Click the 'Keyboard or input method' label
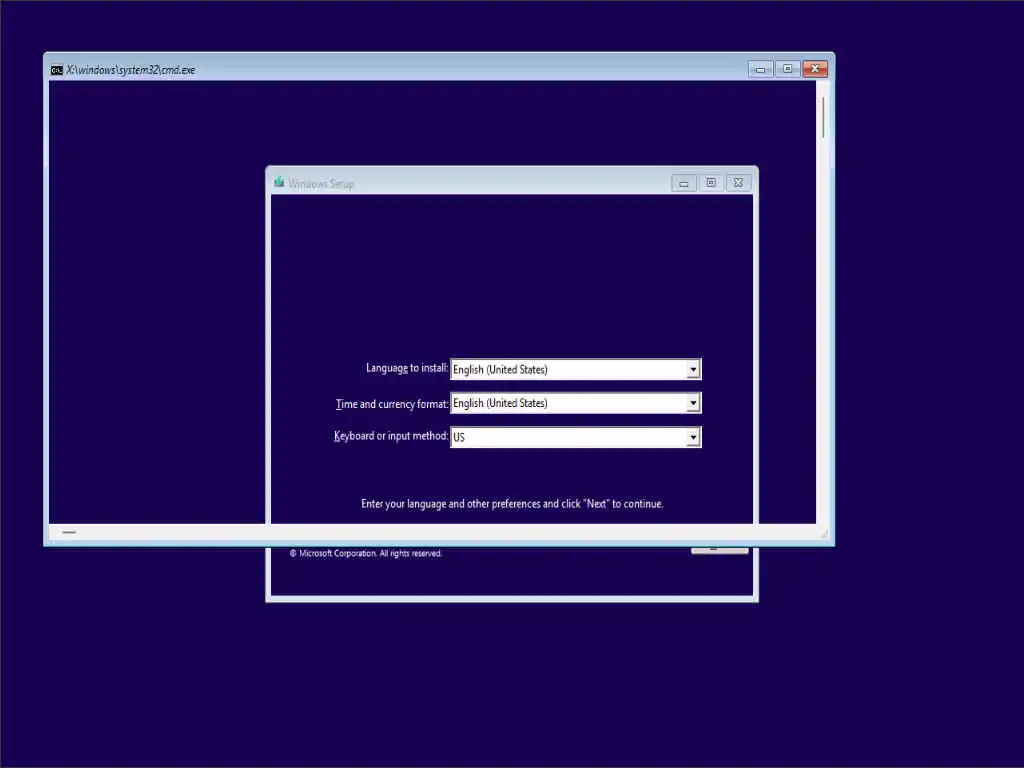This screenshot has height=768, width=1024. (391, 436)
